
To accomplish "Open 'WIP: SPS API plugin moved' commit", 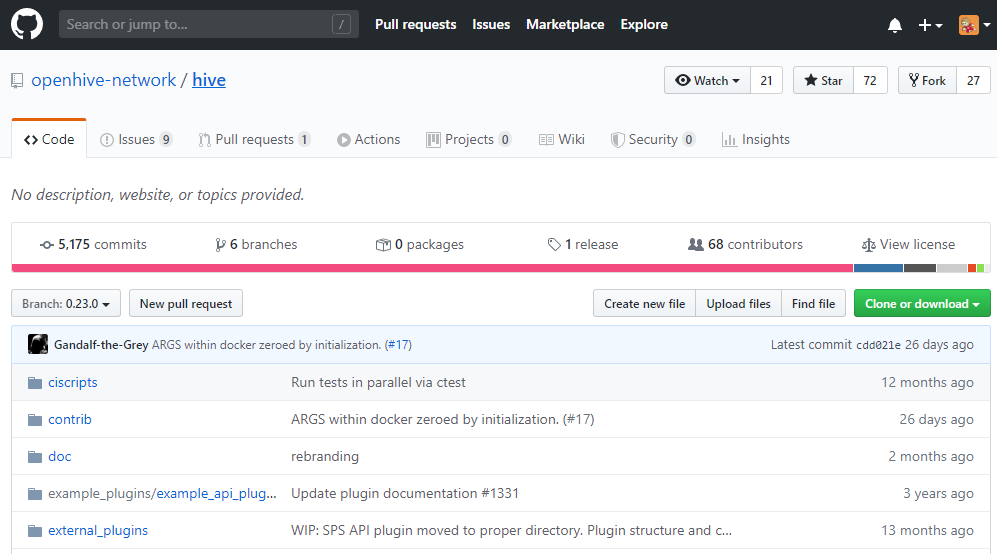I will point(511,530).
